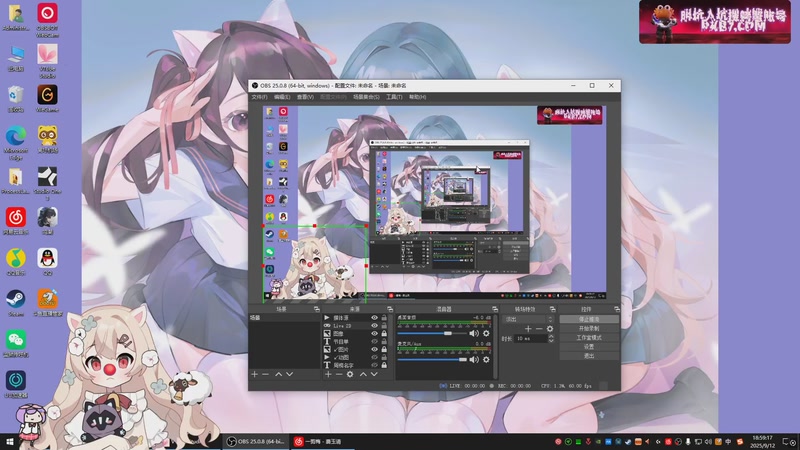Viewport: 800px width, 450px height.
Task: Toggle visibility of the 图像 source
Action: (374, 334)
